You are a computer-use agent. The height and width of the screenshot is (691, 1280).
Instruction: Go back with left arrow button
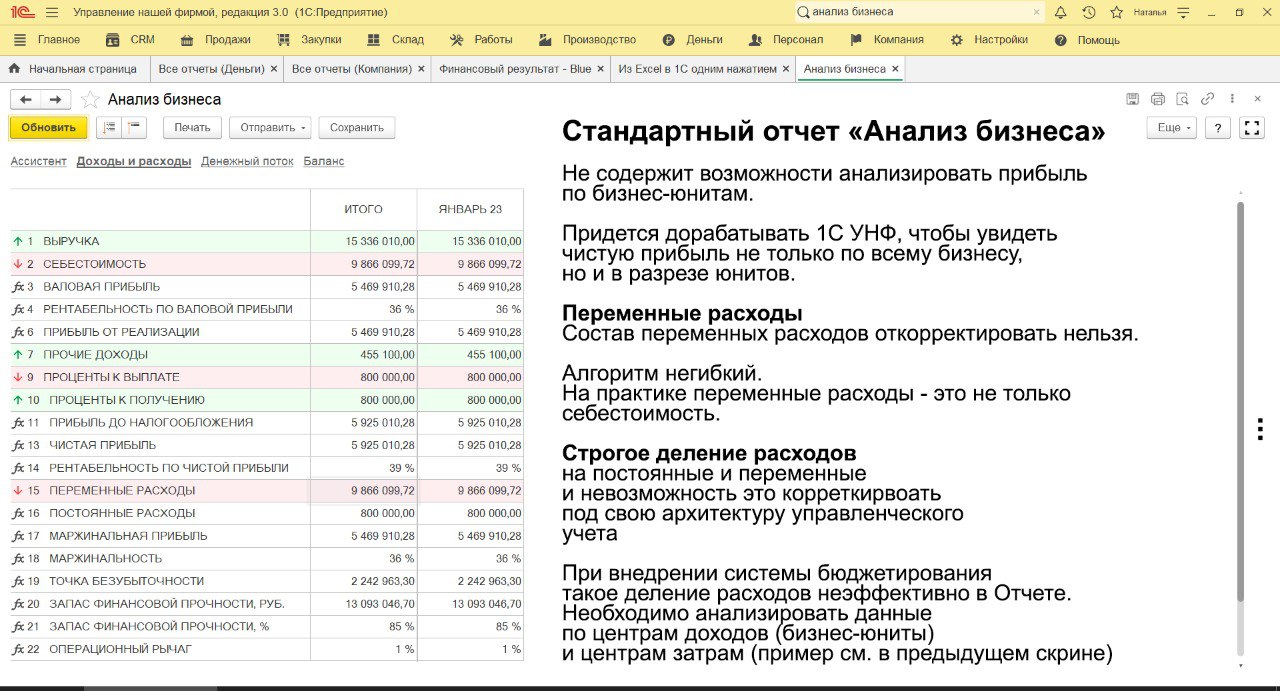(26, 99)
